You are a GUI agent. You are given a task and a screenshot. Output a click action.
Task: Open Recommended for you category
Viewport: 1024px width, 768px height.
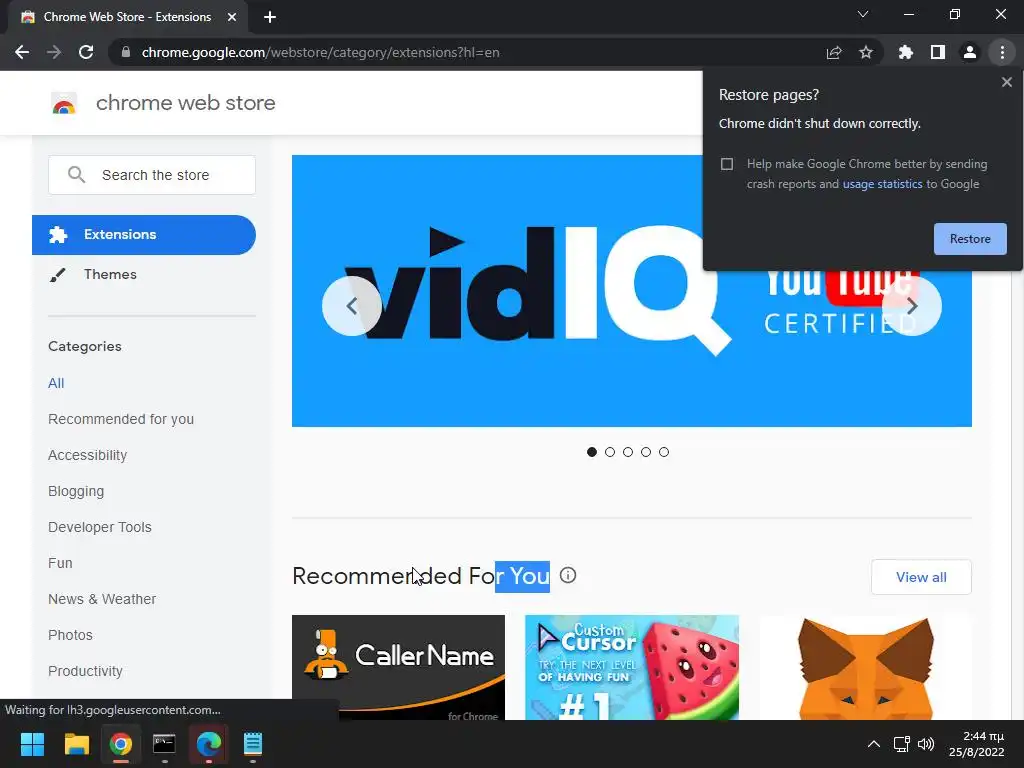pyautogui.click(x=121, y=419)
